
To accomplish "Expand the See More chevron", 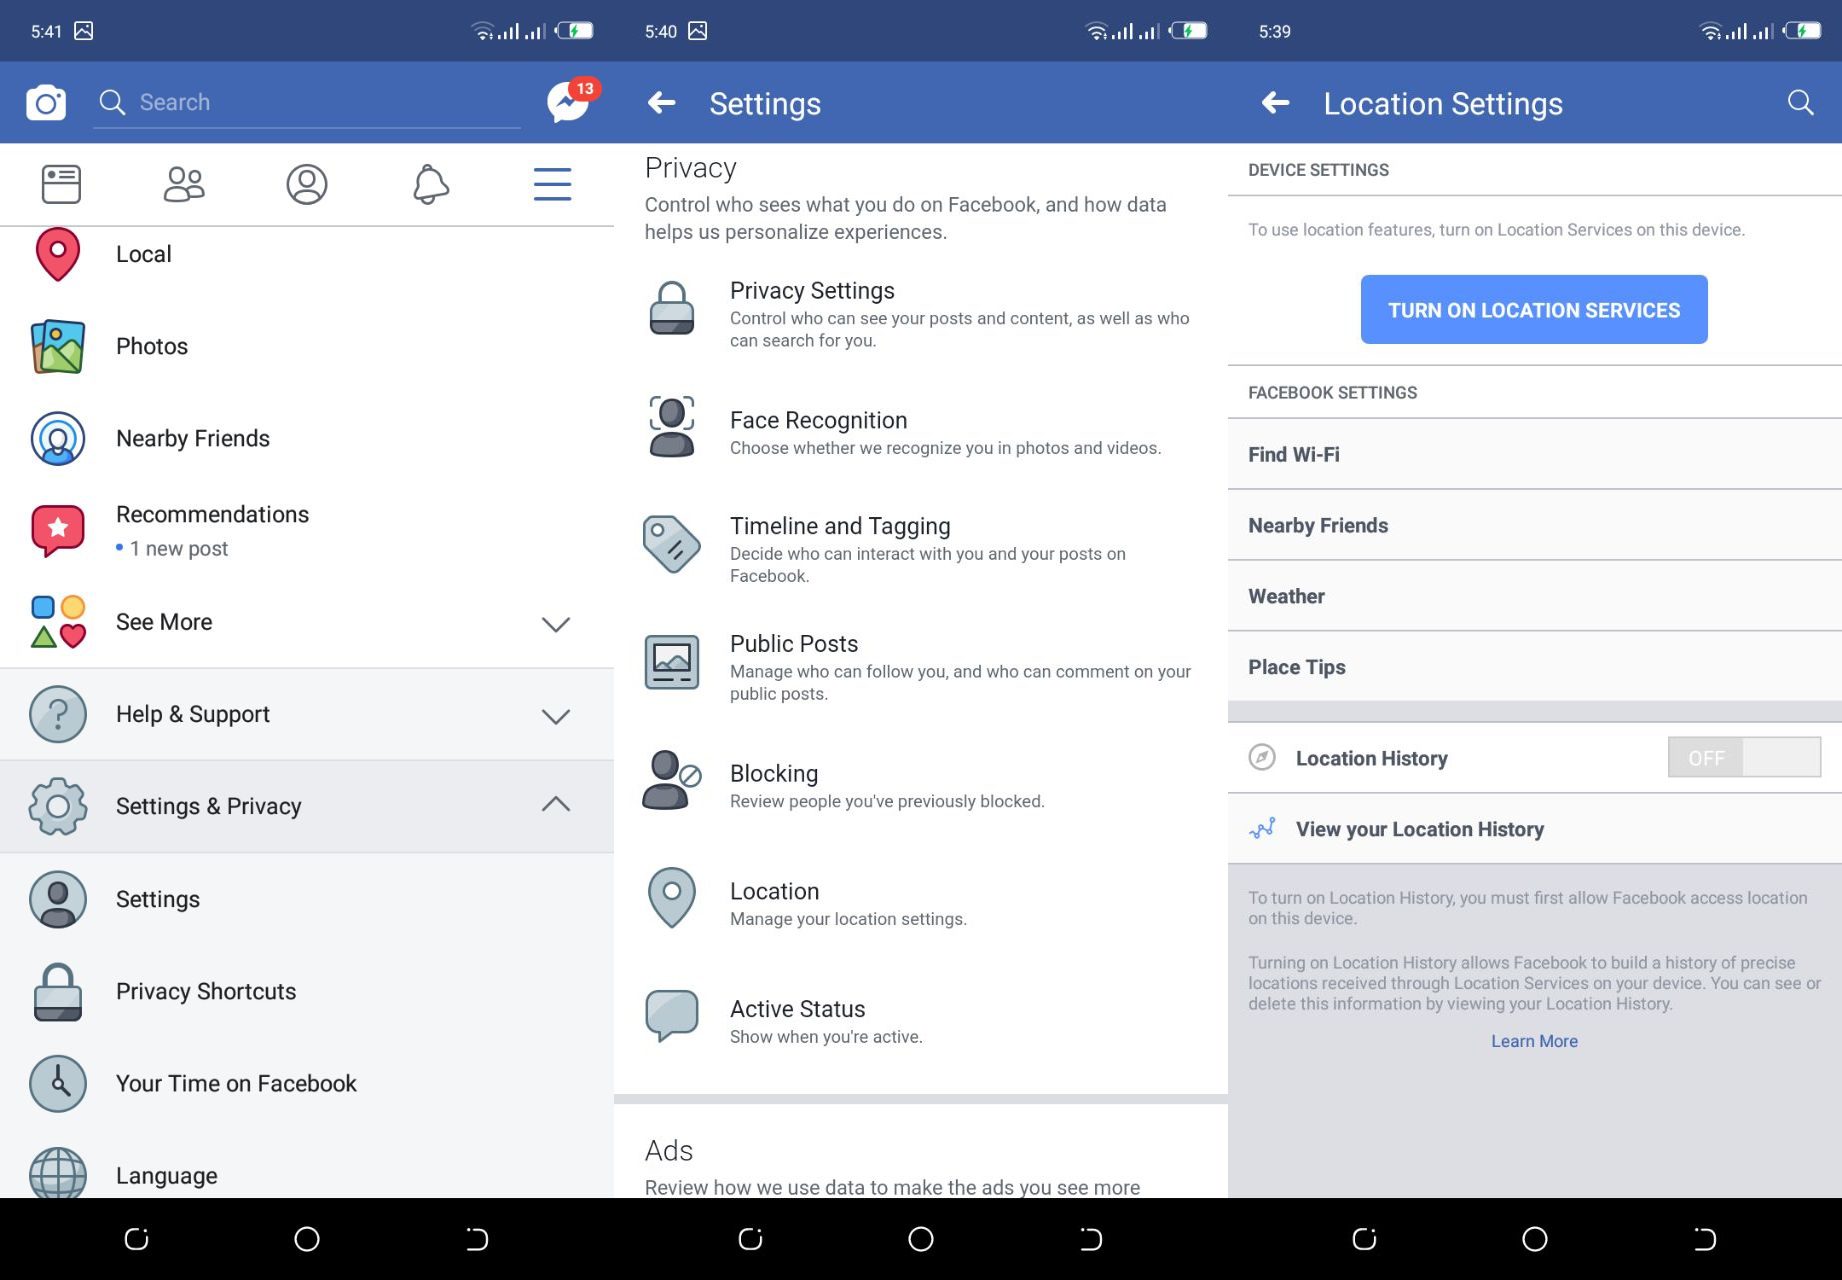I will (x=556, y=624).
